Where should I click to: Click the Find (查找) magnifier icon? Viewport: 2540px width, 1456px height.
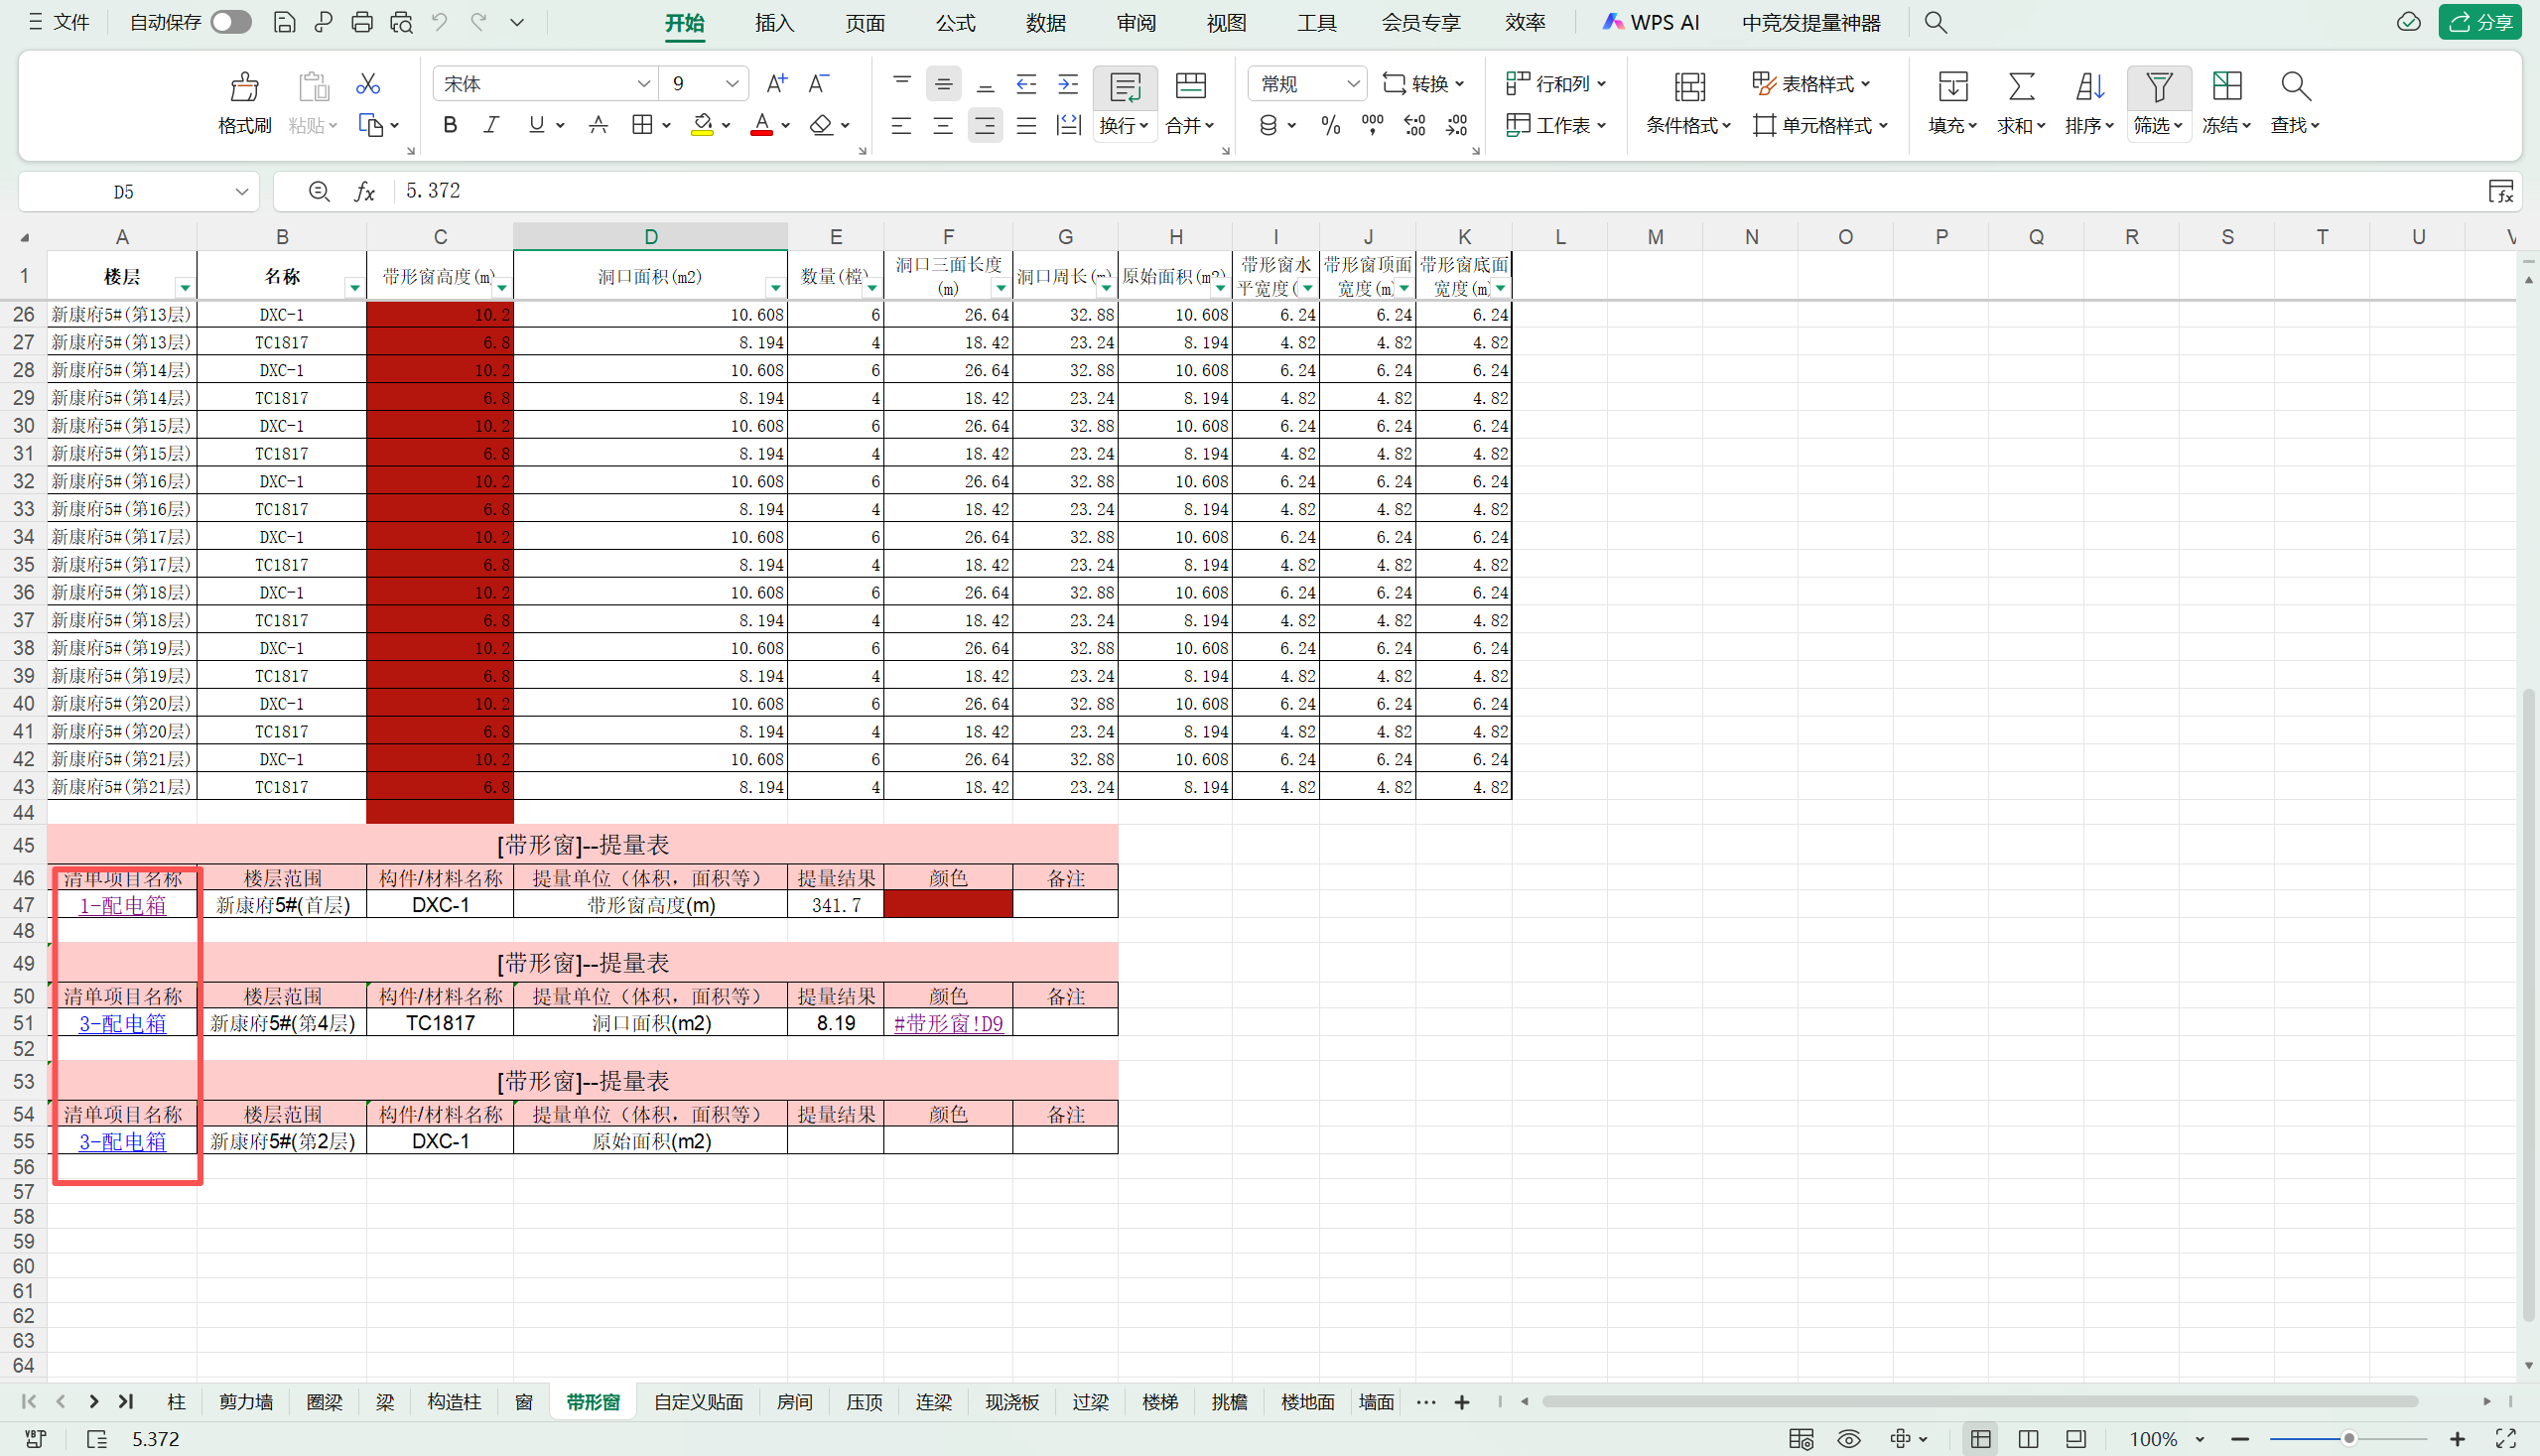[2295, 87]
